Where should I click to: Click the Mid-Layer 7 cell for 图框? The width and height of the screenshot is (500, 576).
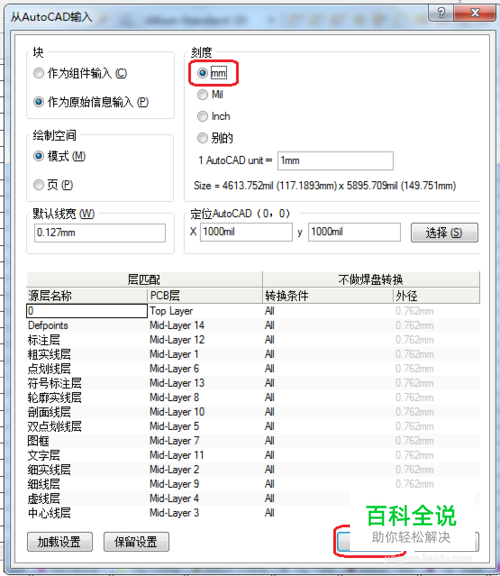(x=205, y=440)
